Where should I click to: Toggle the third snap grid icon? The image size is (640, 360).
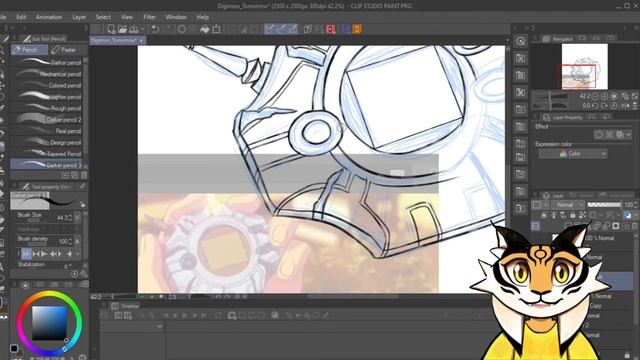coord(293,29)
